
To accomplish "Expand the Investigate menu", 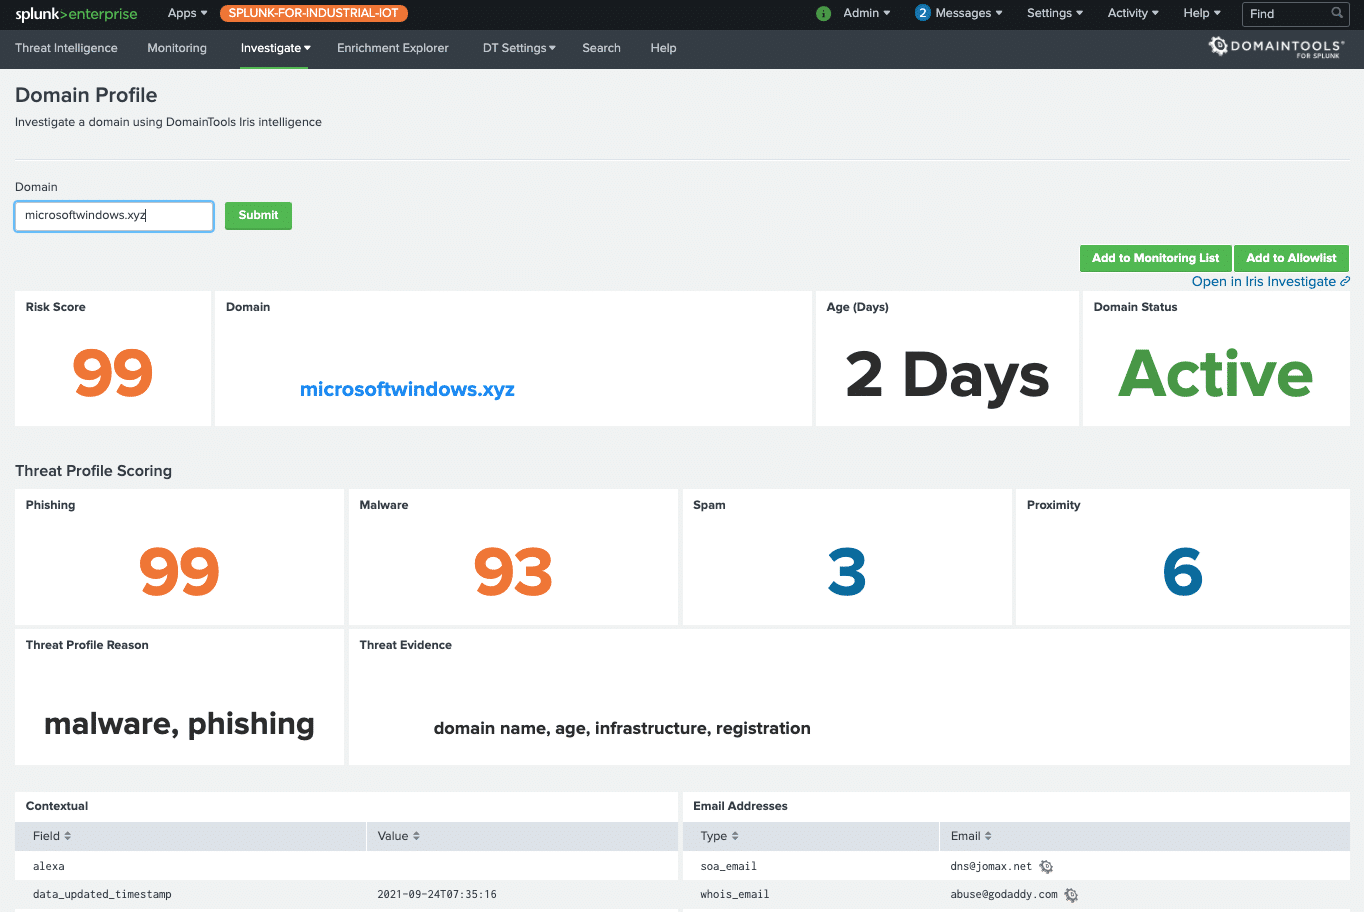I will pos(275,48).
